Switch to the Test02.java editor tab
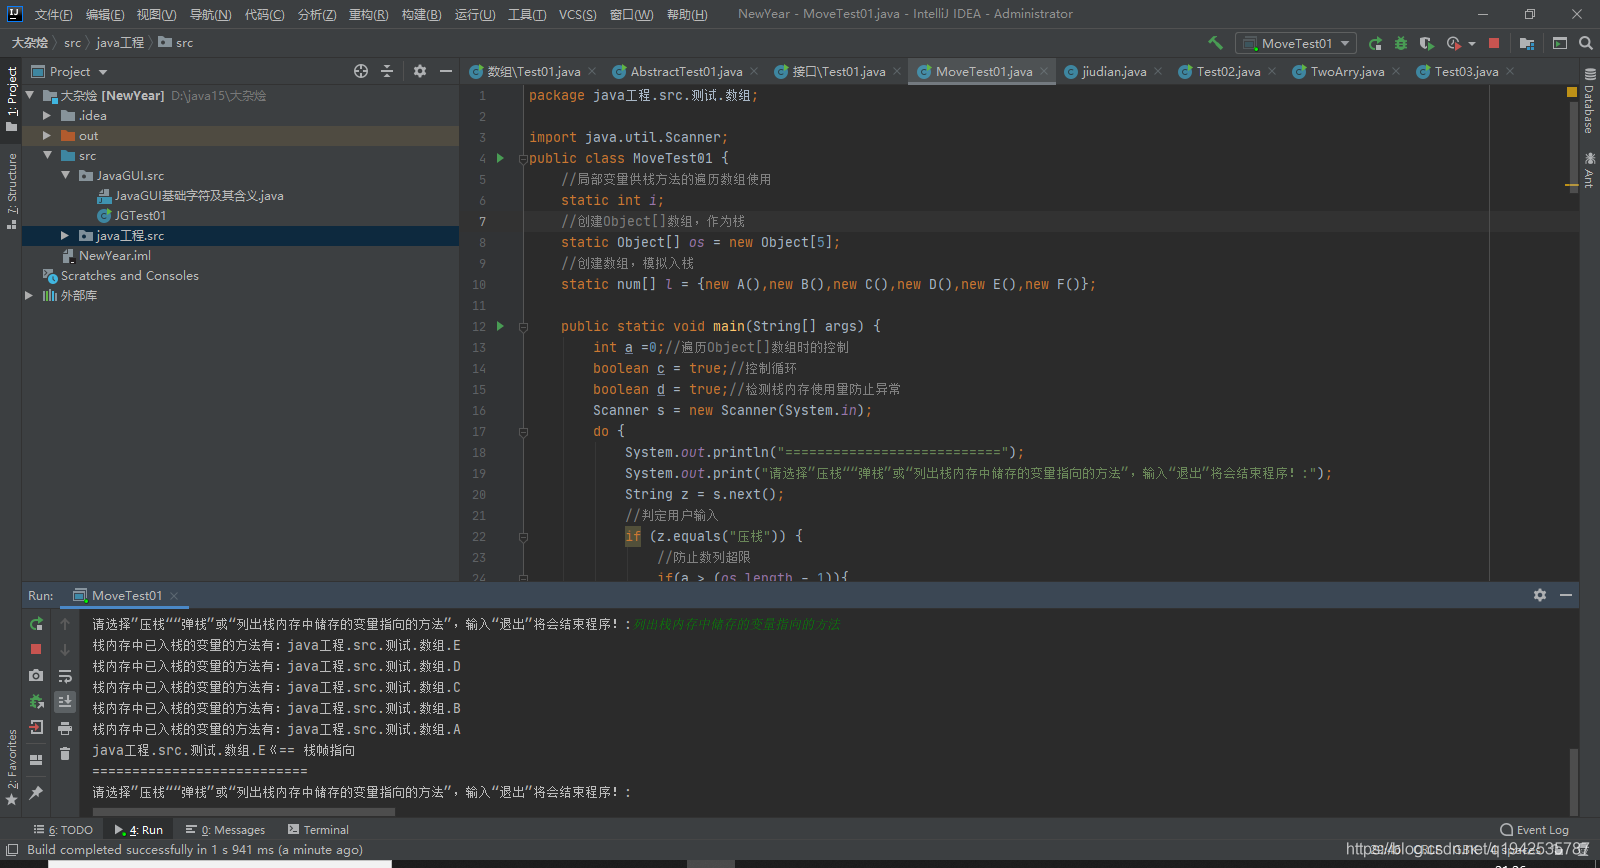The height and width of the screenshot is (868, 1600). click(1227, 72)
